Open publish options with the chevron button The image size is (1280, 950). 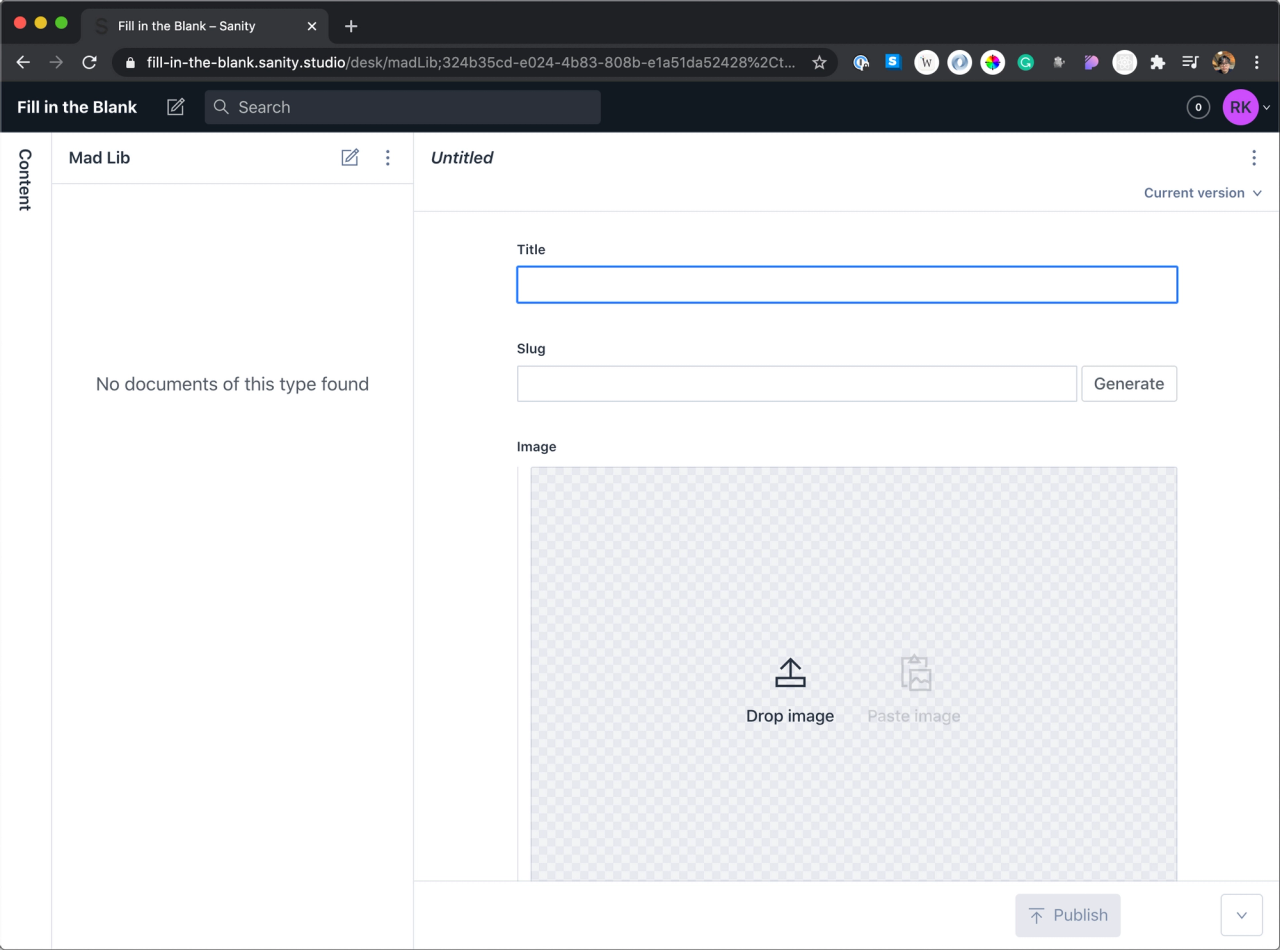click(x=1241, y=914)
